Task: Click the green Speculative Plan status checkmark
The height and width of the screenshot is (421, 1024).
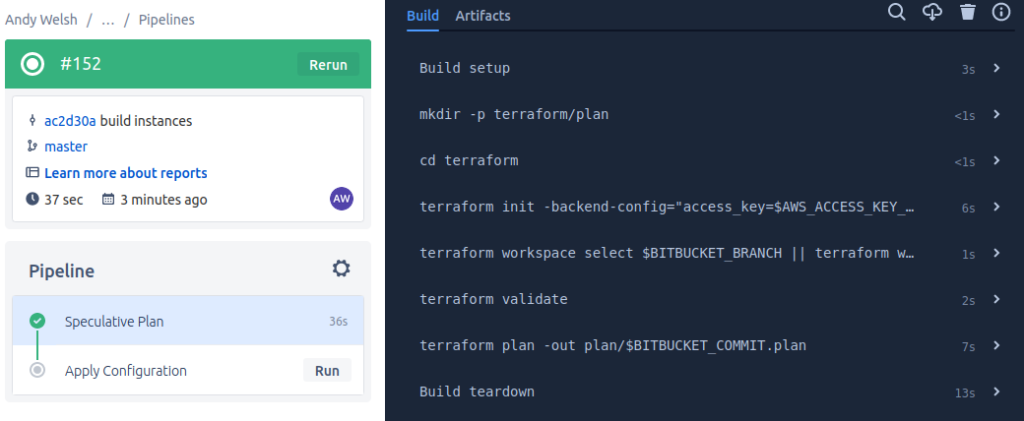Action: pos(38,320)
